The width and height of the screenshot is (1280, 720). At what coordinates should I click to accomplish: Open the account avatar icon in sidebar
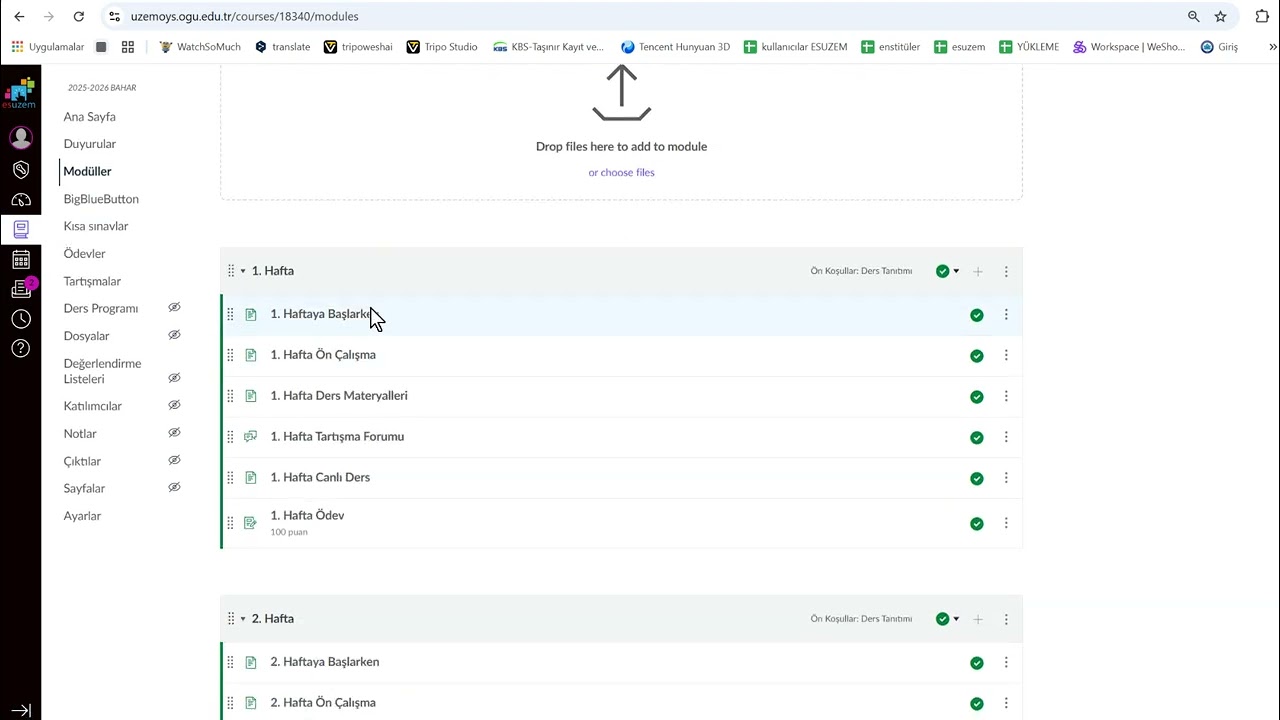20,137
